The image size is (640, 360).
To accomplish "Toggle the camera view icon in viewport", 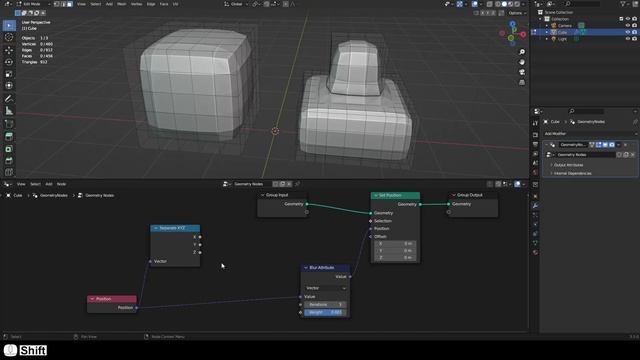I will click(x=522, y=72).
